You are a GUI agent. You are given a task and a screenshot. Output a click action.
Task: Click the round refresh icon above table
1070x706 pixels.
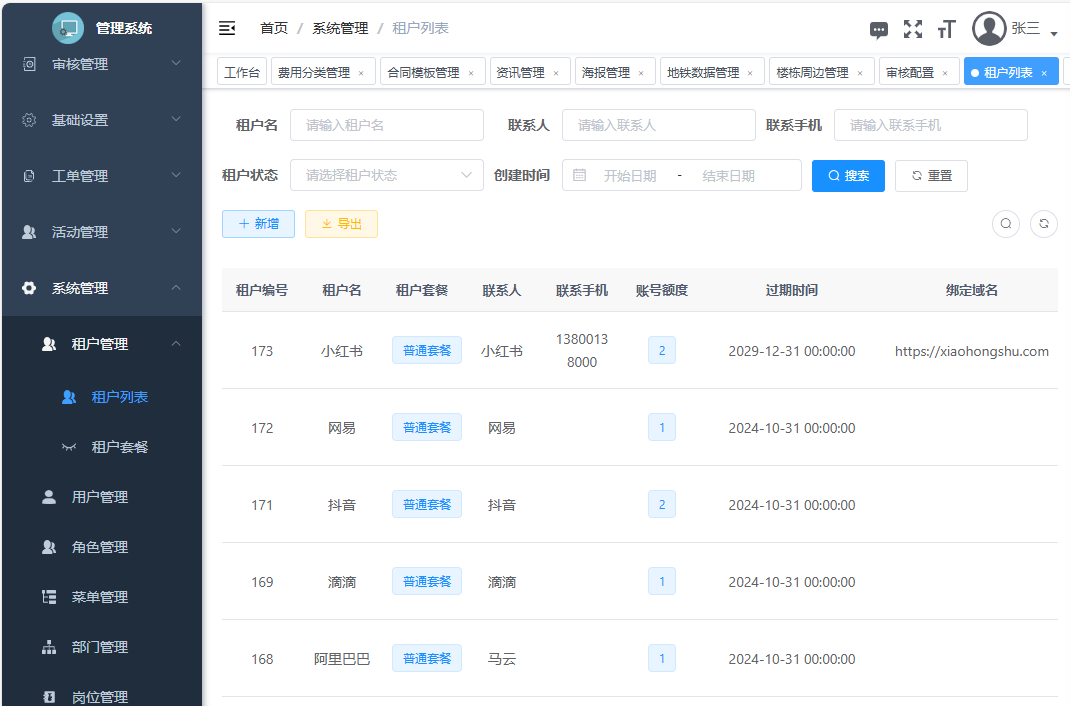(1043, 224)
